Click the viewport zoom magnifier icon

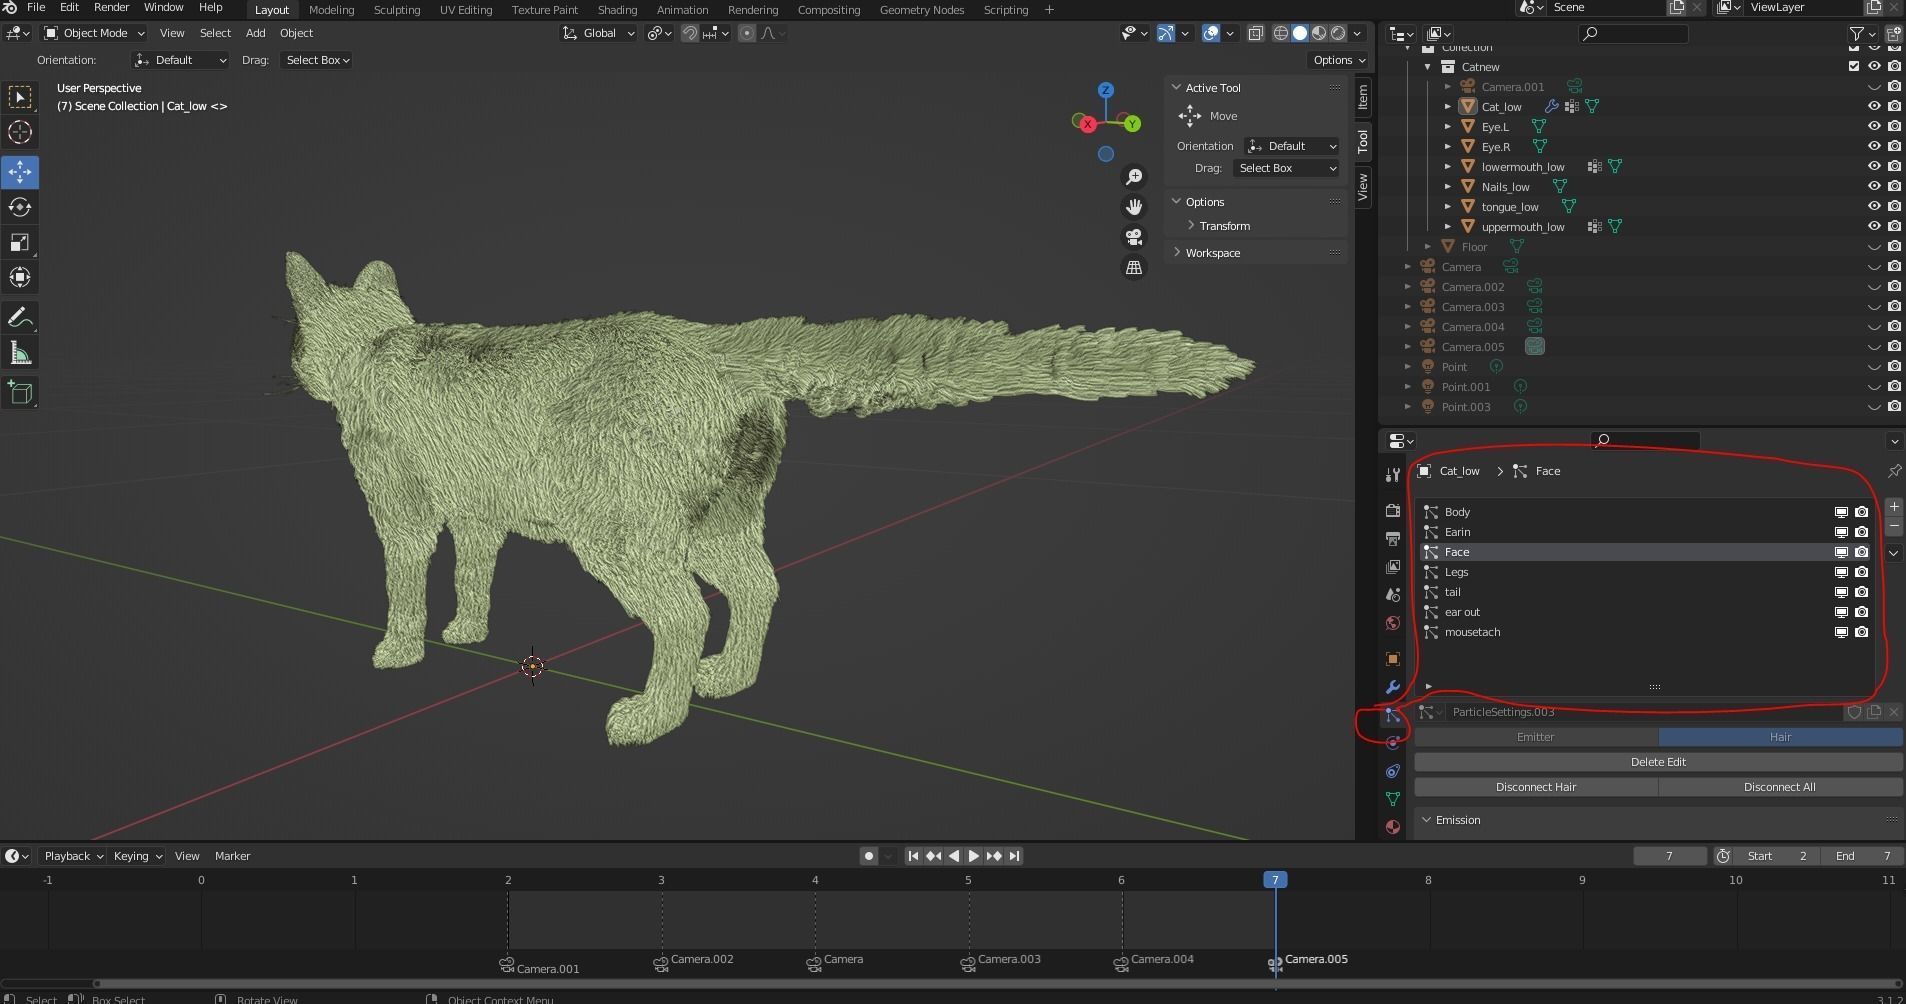1134,177
